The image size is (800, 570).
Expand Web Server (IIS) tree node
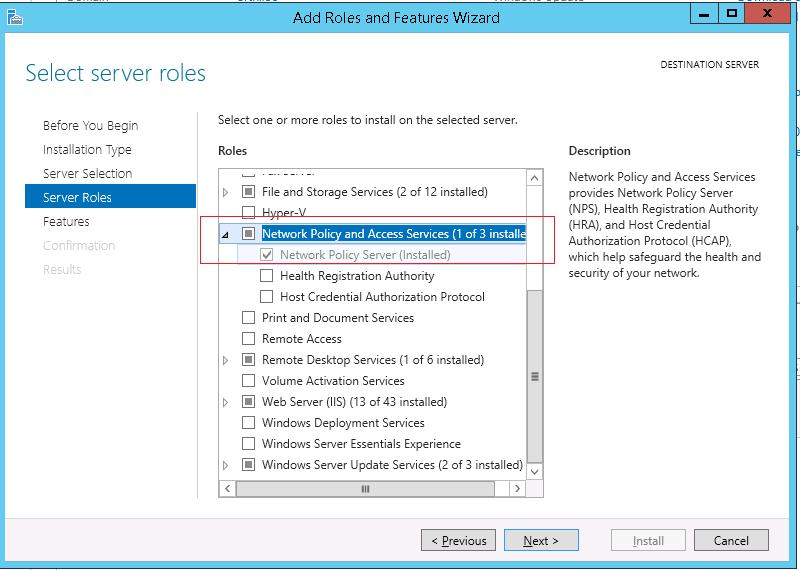[x=225, y=402]
